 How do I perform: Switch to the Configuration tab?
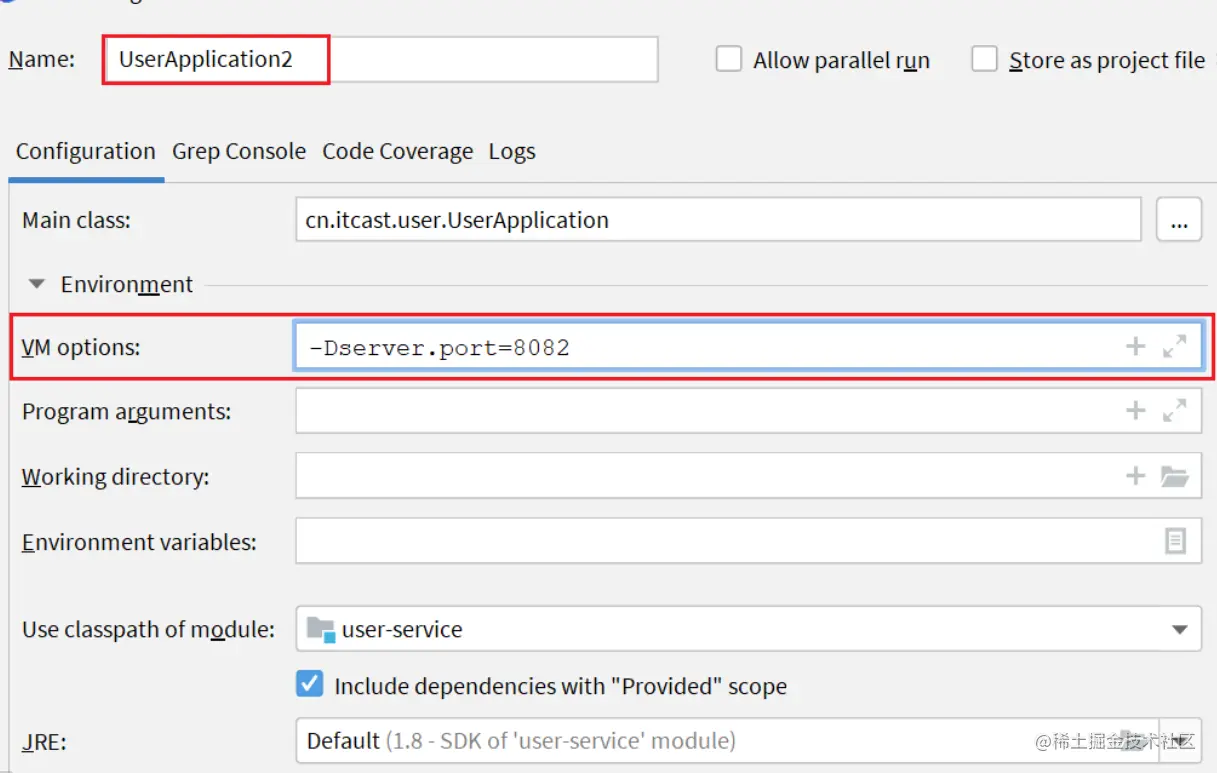tap(86, 152)
